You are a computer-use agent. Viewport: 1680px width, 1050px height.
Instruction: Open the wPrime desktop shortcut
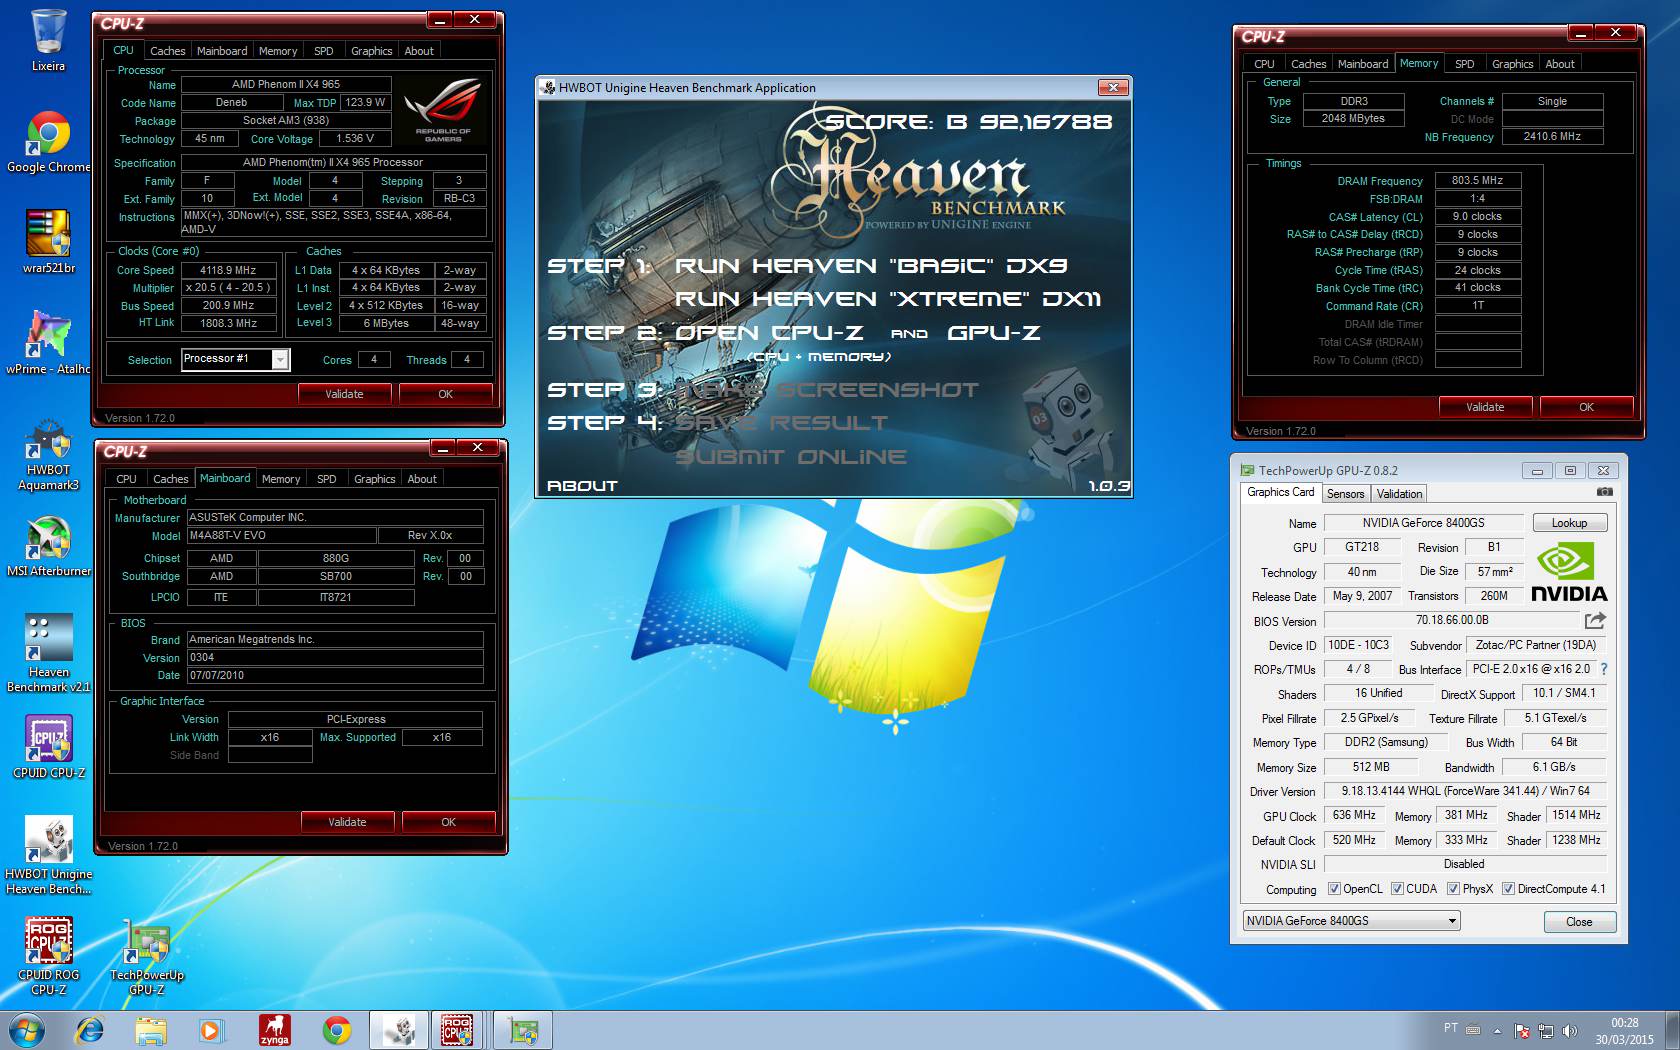point(47,342)
